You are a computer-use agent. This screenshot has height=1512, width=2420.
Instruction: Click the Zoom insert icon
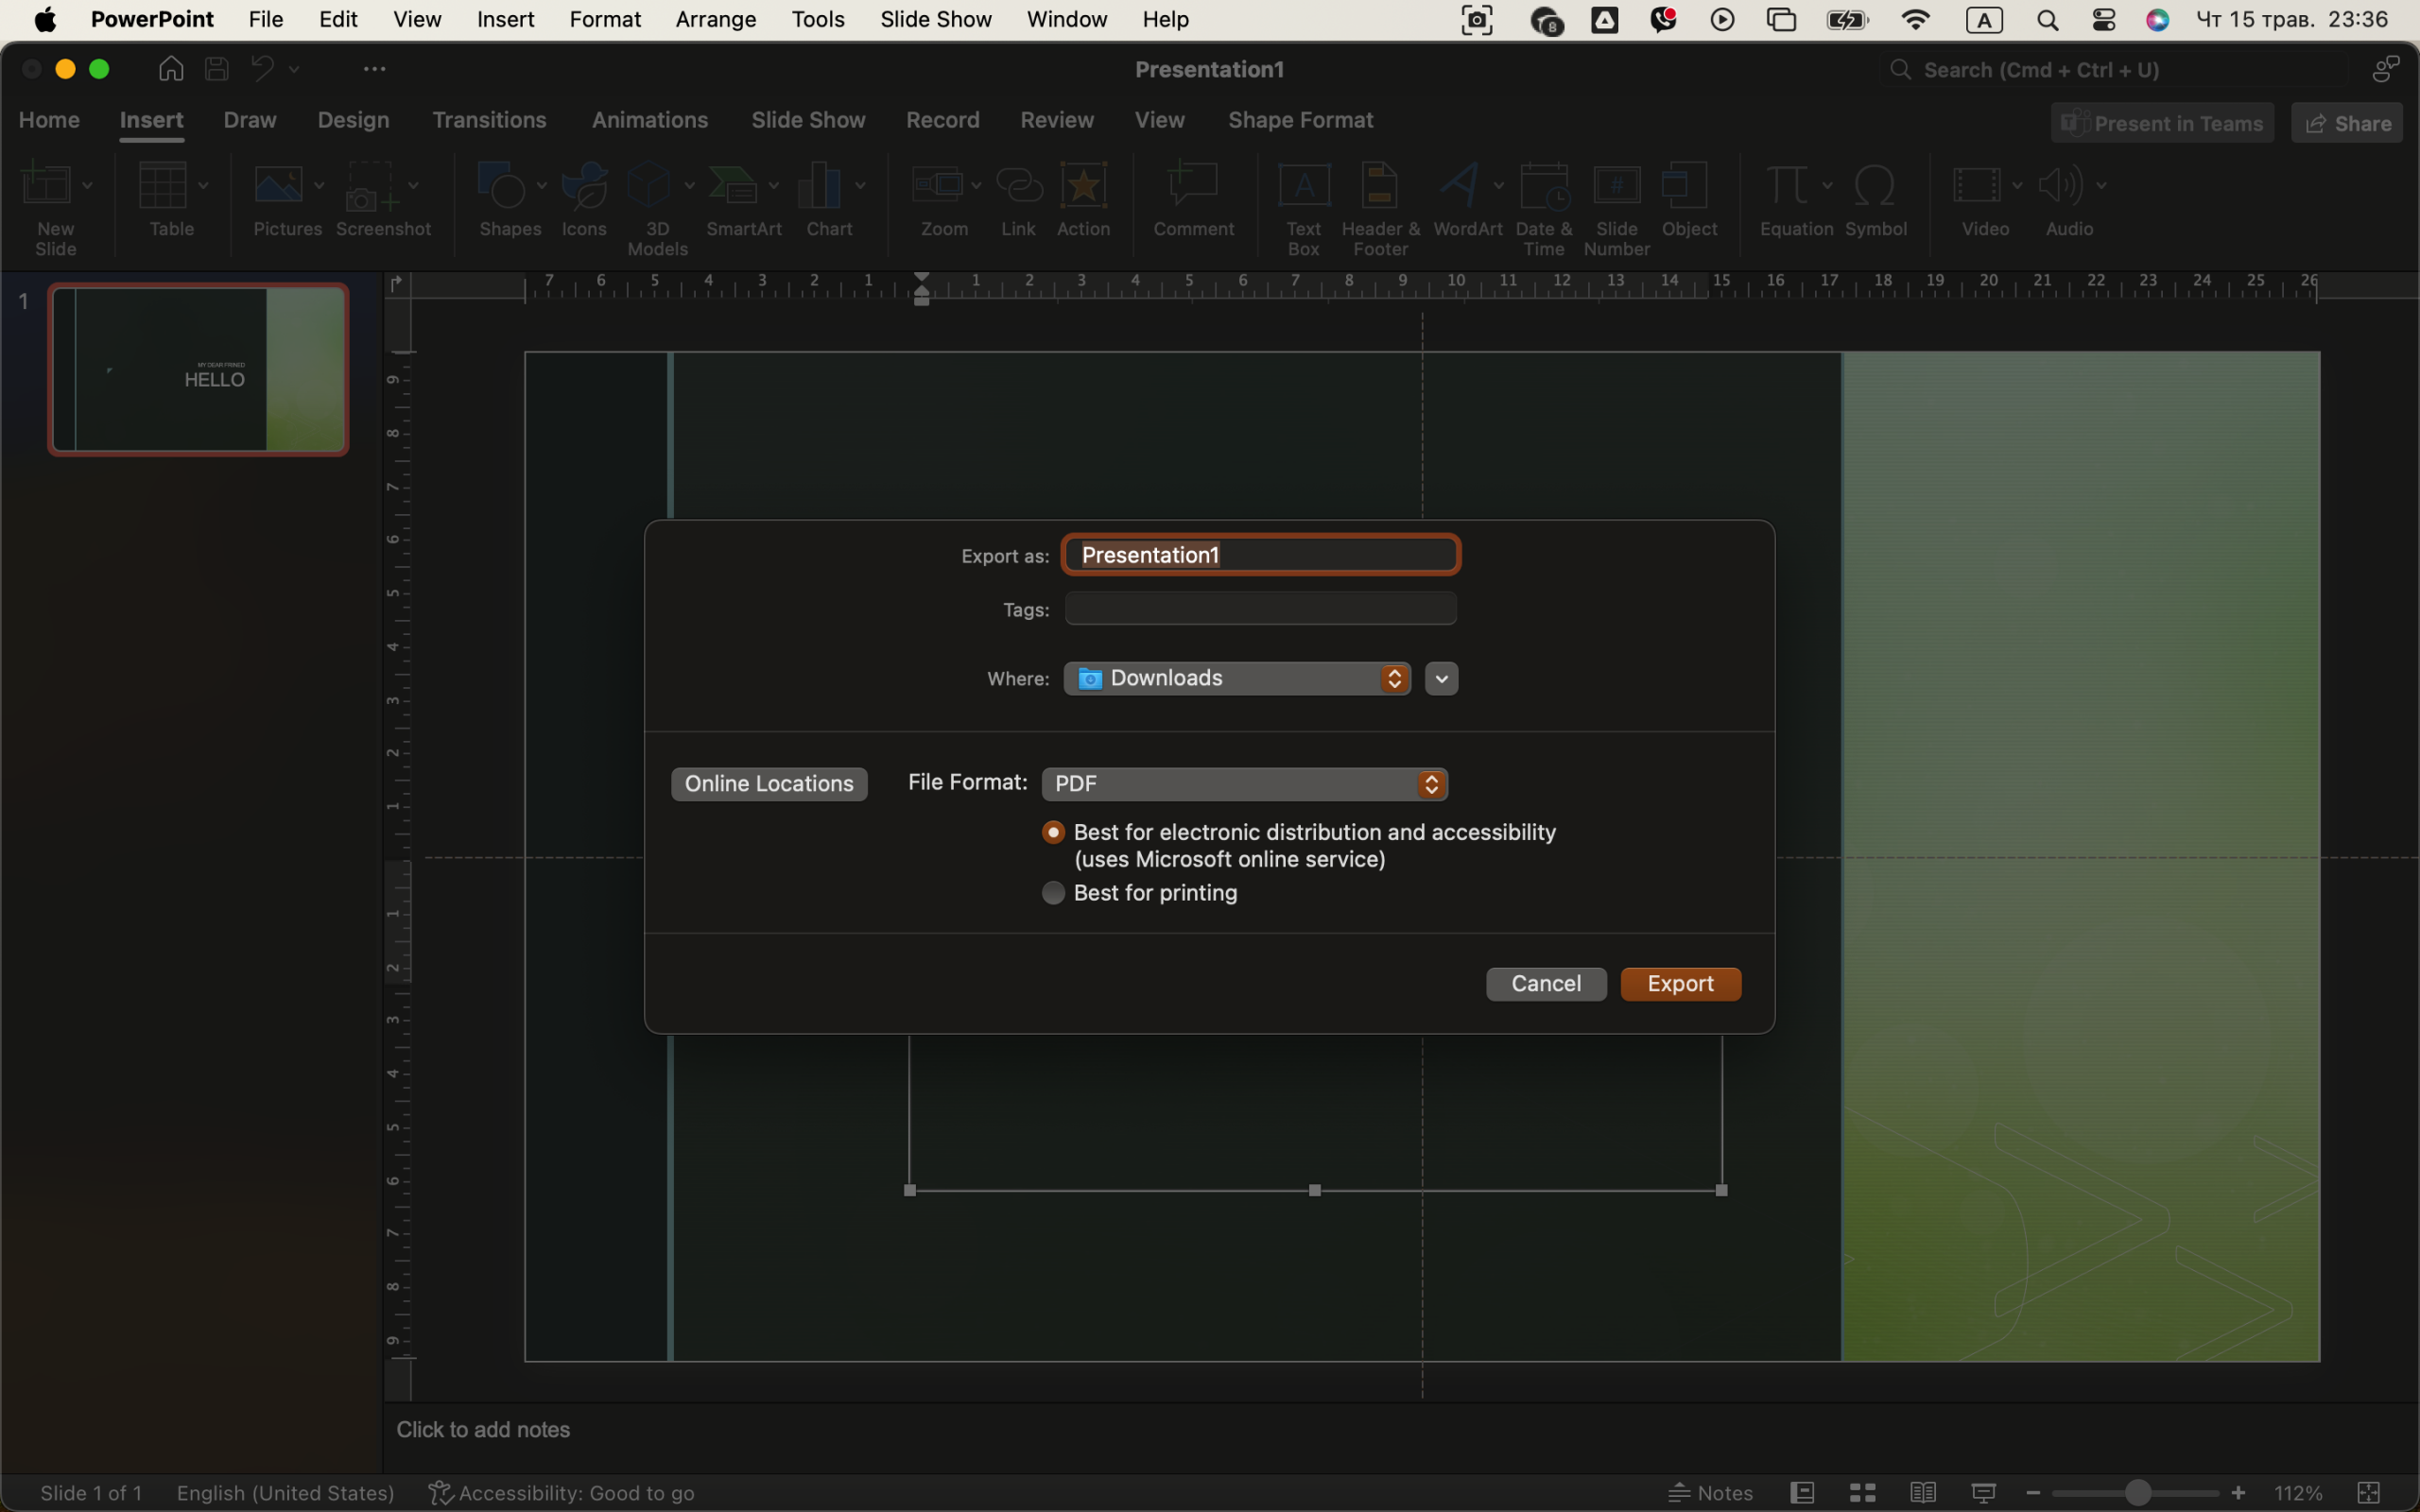click(x=937, y=185)
